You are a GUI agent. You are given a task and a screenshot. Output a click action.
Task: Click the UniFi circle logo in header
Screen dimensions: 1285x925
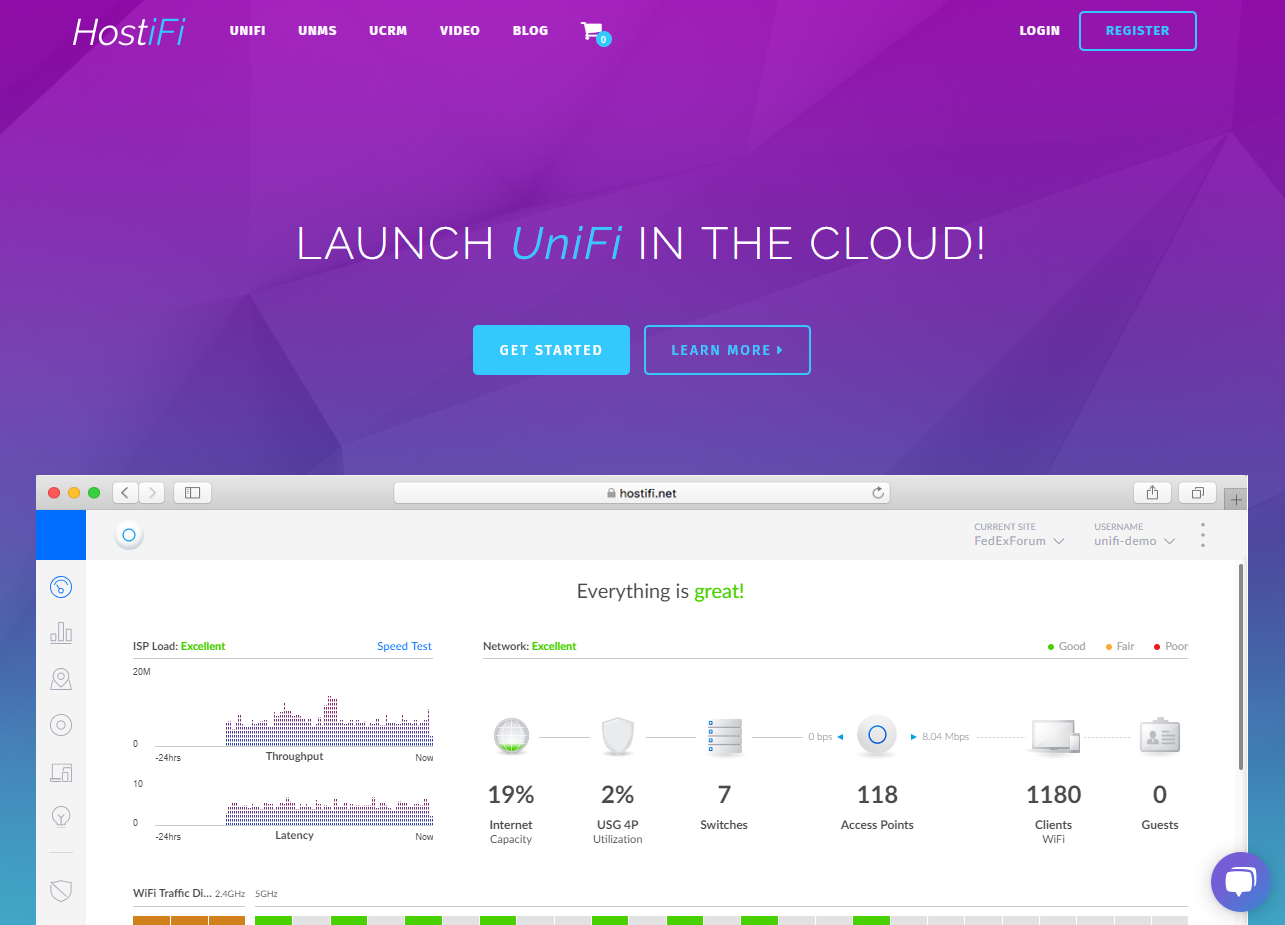coord(128,536)
